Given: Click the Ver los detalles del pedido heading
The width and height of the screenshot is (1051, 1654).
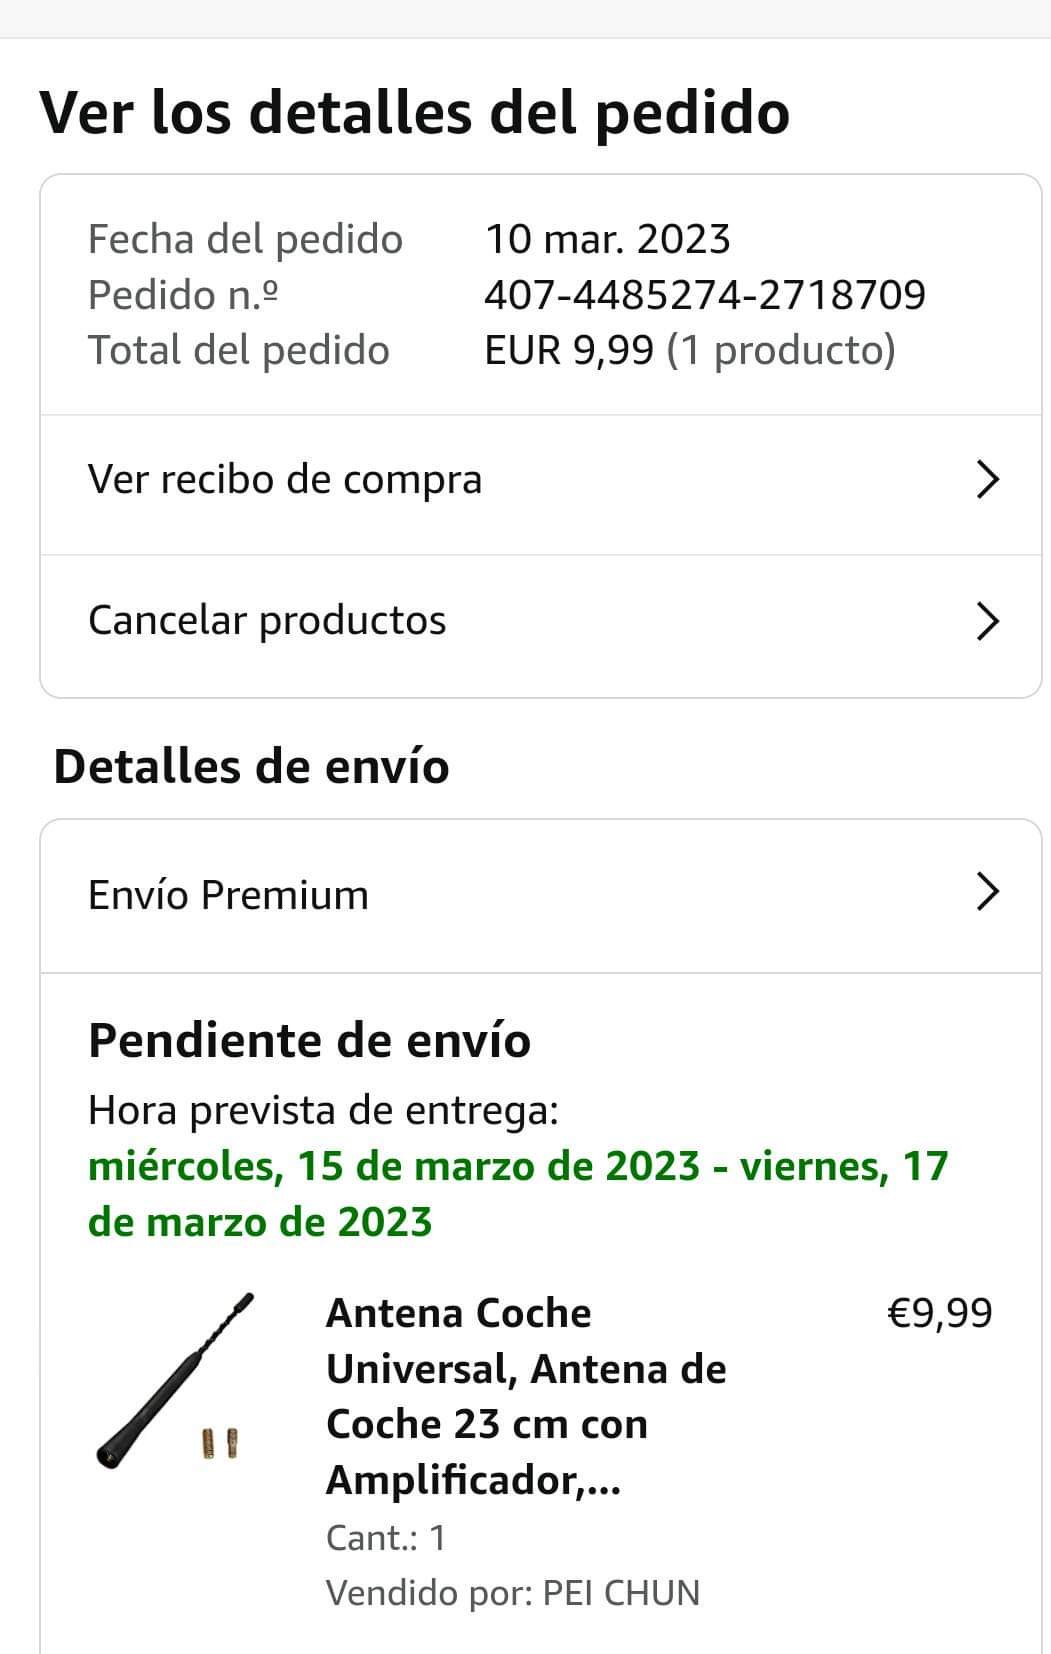Looking at the screenshot, I should click(414, 112).
